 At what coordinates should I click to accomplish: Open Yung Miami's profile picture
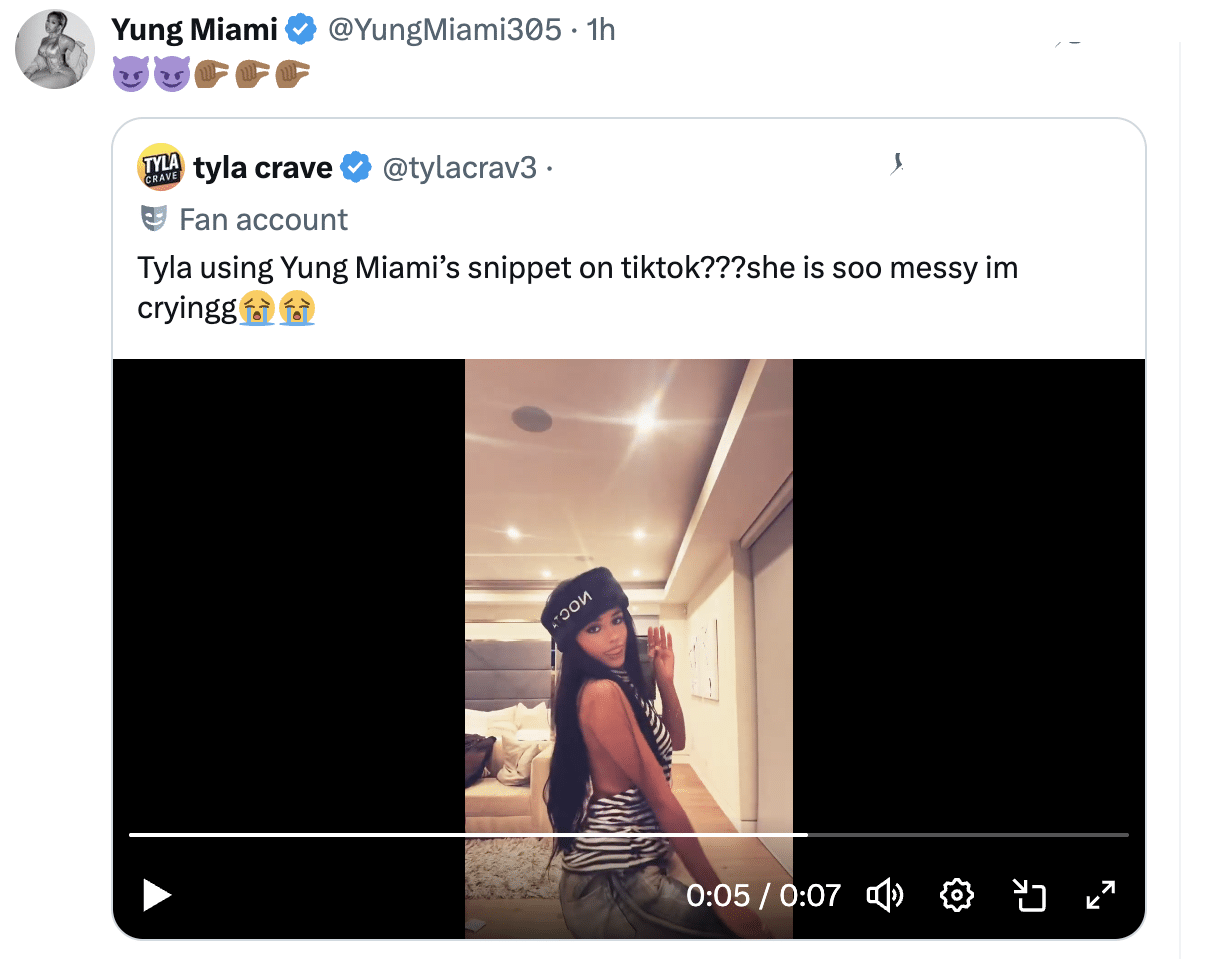point(55,50)
